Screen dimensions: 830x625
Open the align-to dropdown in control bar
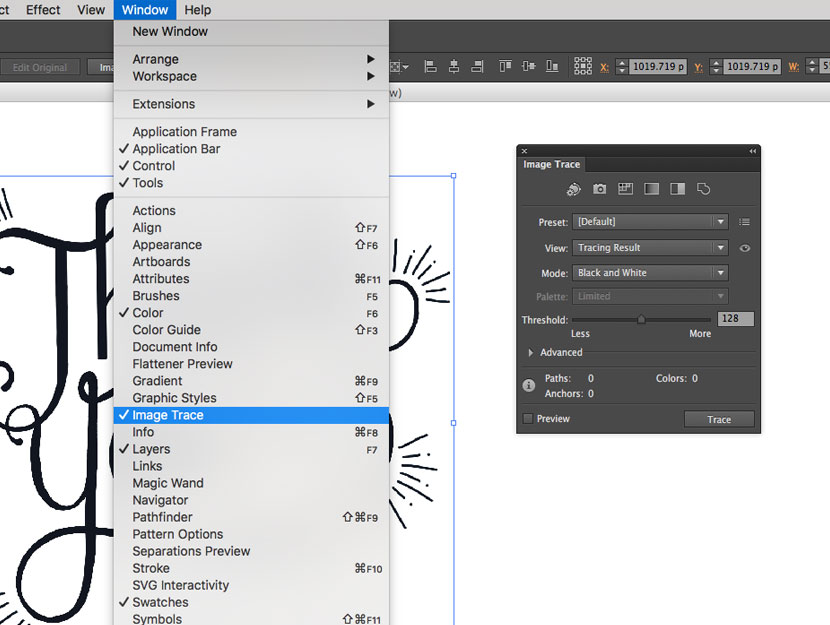(400, 67)
